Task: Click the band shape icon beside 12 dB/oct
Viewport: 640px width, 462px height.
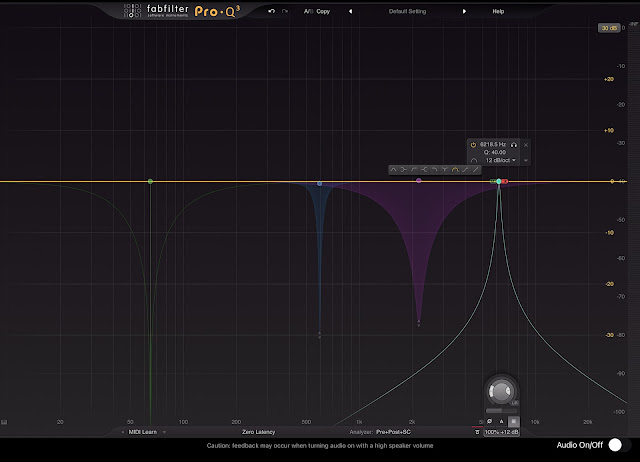Action: tap(474, 160)
